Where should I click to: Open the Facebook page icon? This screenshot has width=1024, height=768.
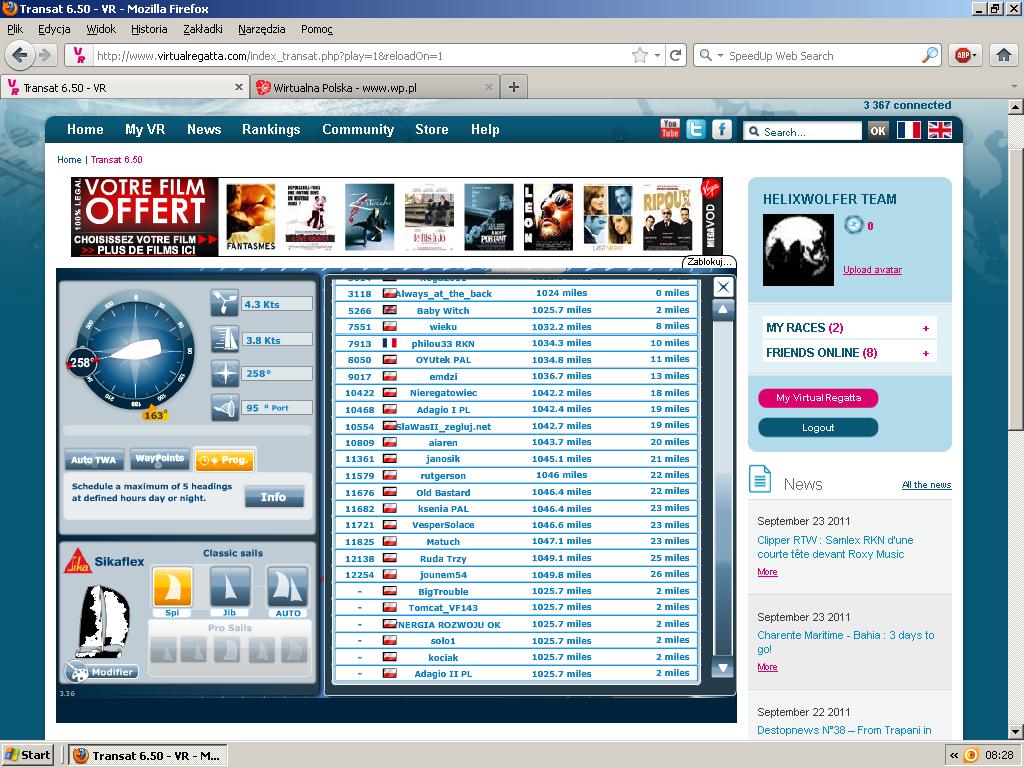721,129
